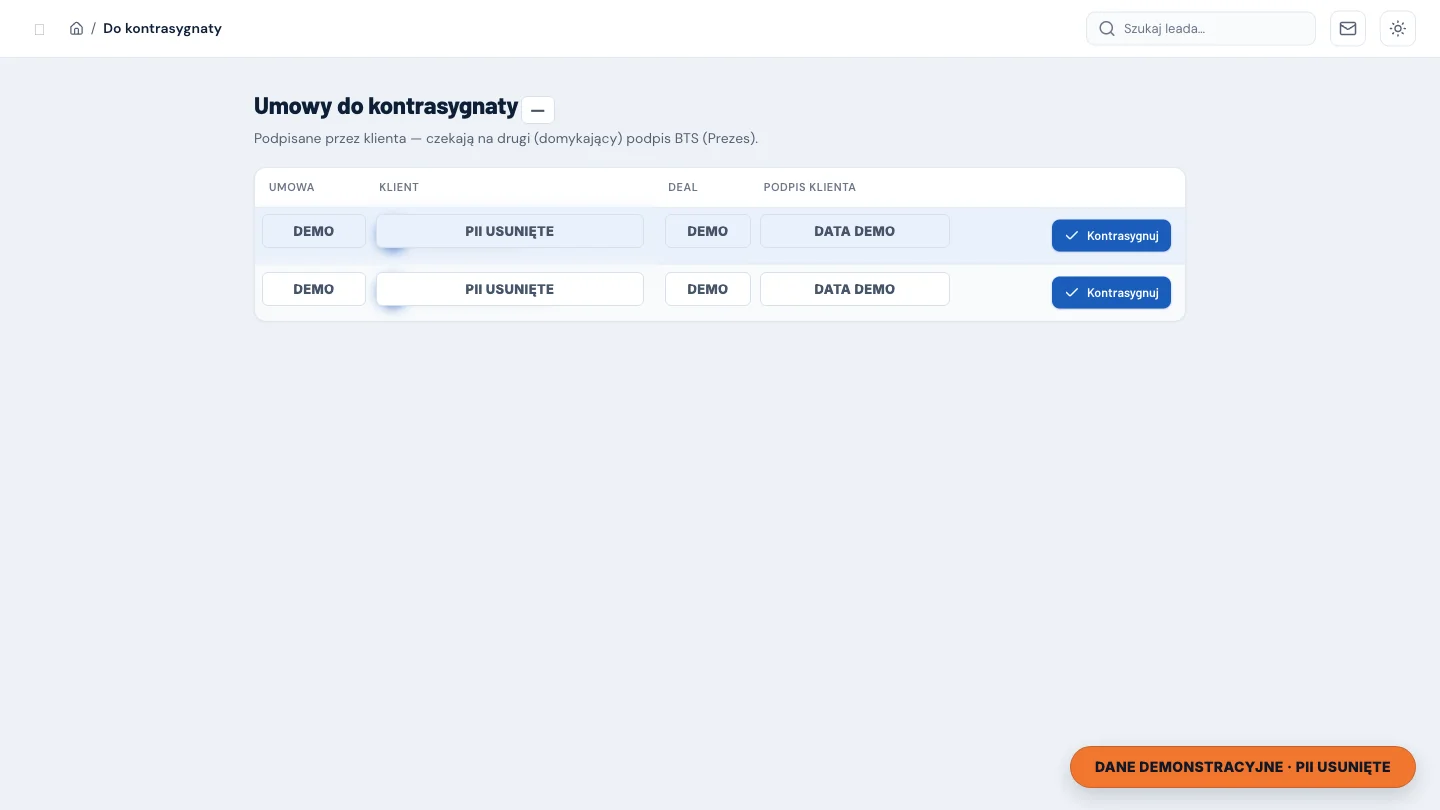Screen dimensions: 1440x810
Task: Click second row DATA DEMO cell
Action: (x=855, y=289)
